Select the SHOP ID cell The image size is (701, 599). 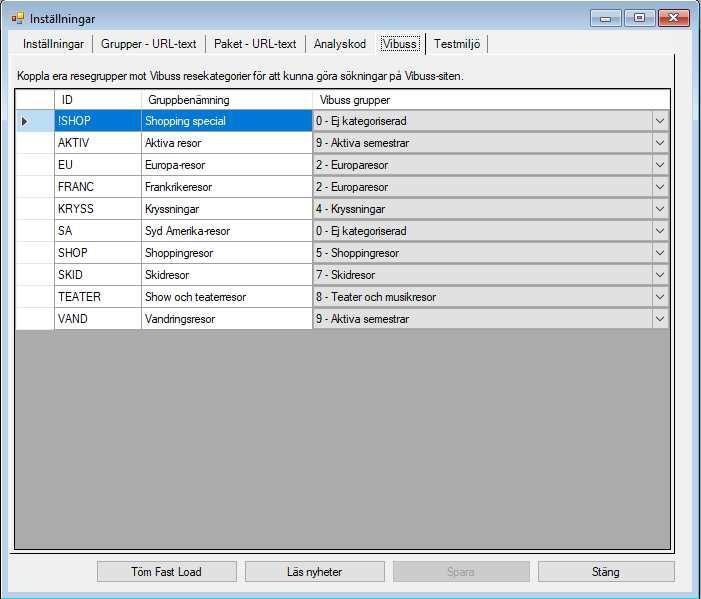(x=98, y=253)
